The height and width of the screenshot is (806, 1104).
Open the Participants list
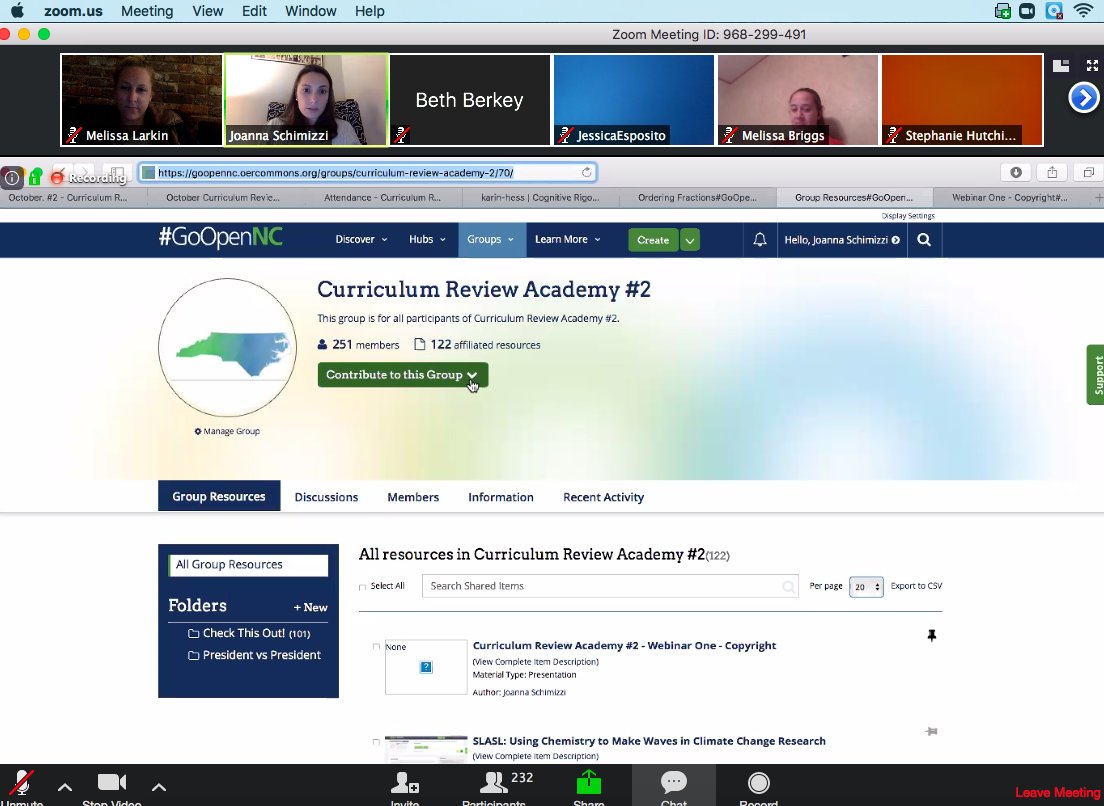coord(493,785)
